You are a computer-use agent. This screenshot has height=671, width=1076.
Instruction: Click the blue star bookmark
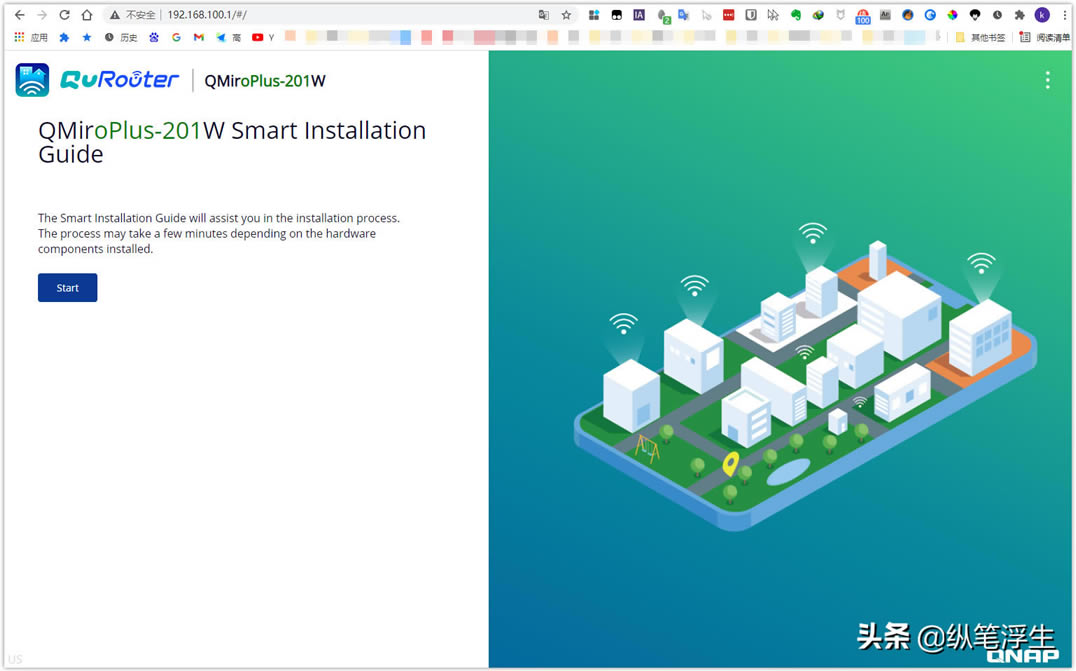[x=86, y=37]
